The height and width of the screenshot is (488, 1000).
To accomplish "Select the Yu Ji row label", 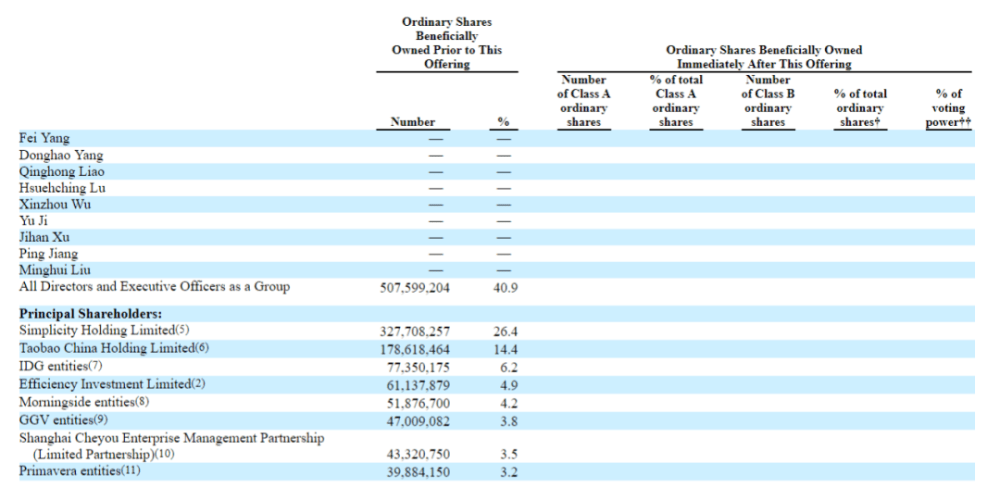I will click(33, 221).
